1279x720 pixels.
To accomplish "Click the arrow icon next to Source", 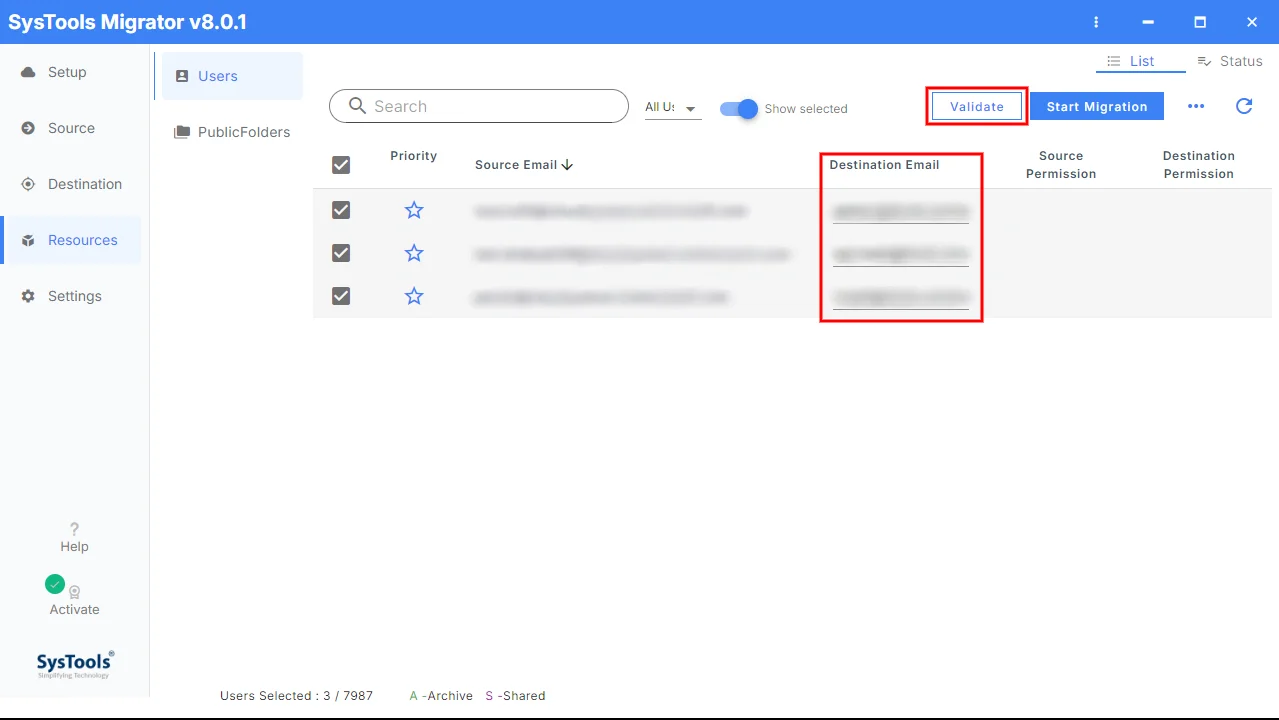I will 28,128.
